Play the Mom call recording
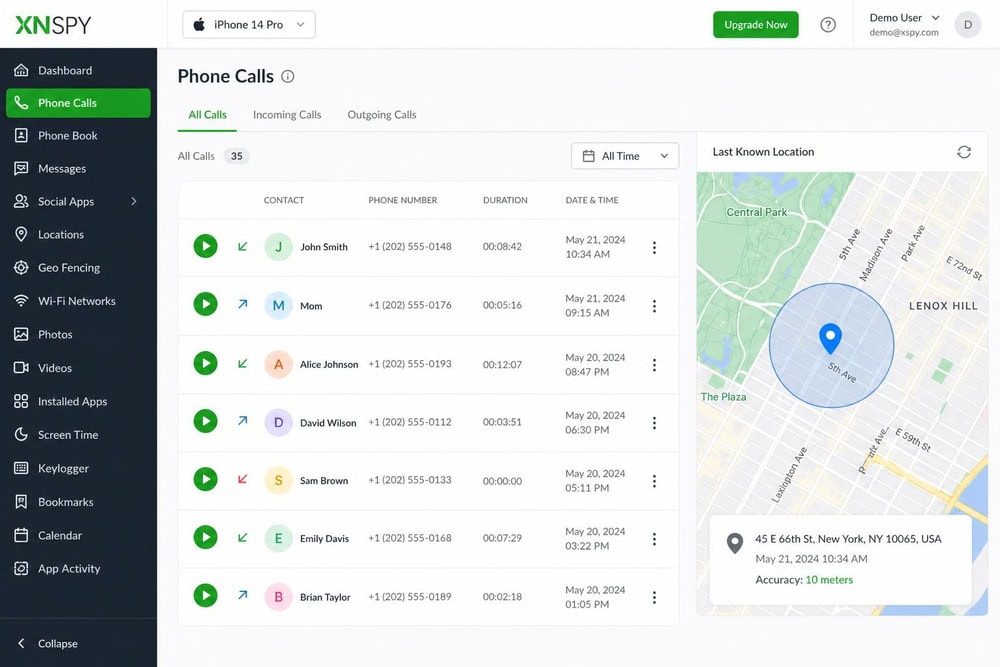Image resolution: width=1000 pixels, height=667 pixels. 205,304
